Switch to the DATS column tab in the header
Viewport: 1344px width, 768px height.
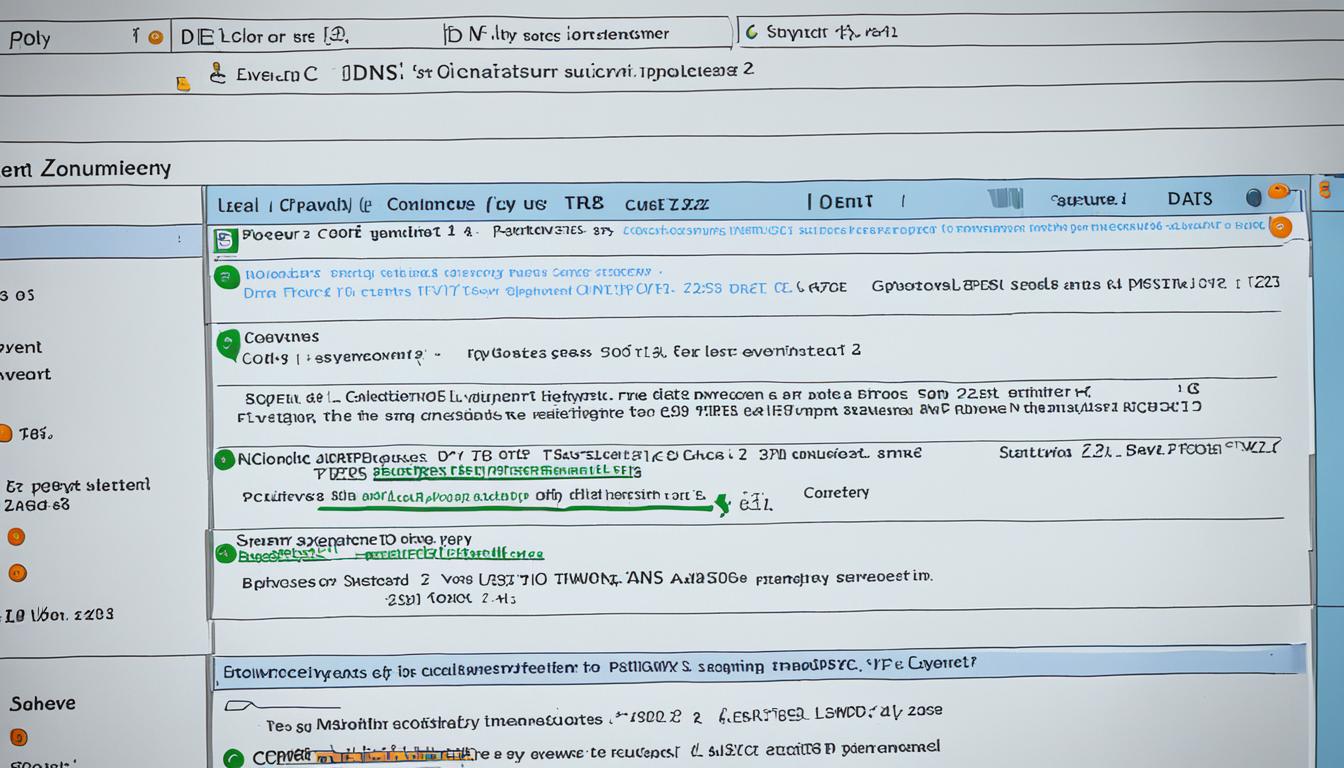(1189, 198)
